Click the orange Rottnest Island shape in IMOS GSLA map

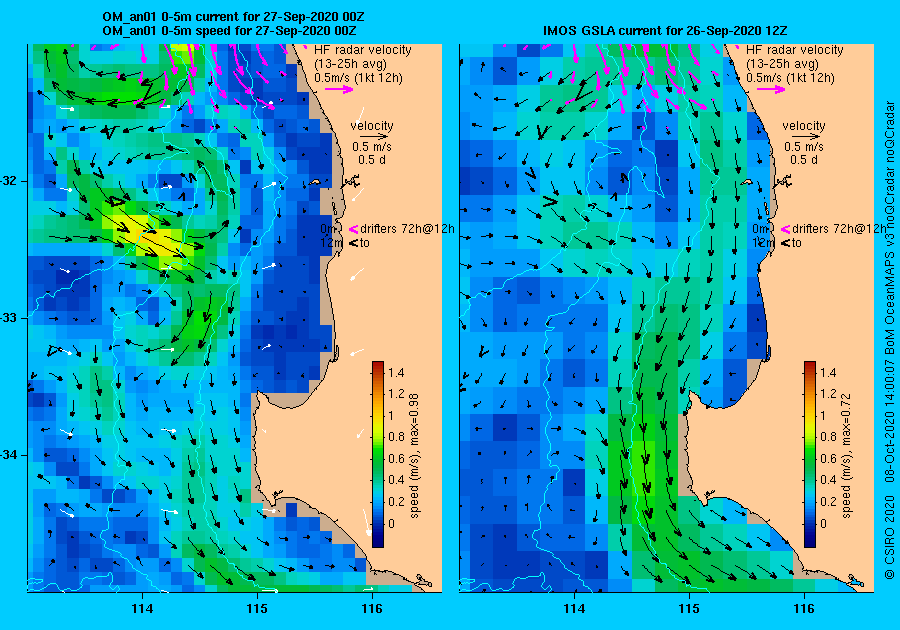tap(746, 182)
